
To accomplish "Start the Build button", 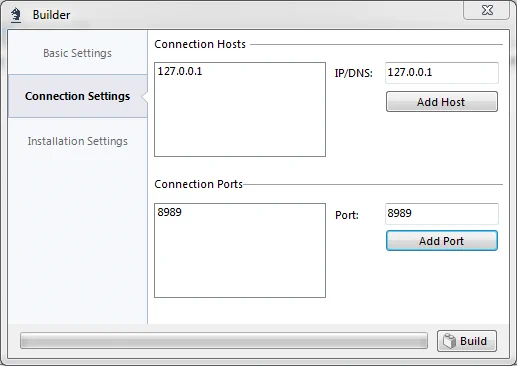I will click(x=467, y=341).
